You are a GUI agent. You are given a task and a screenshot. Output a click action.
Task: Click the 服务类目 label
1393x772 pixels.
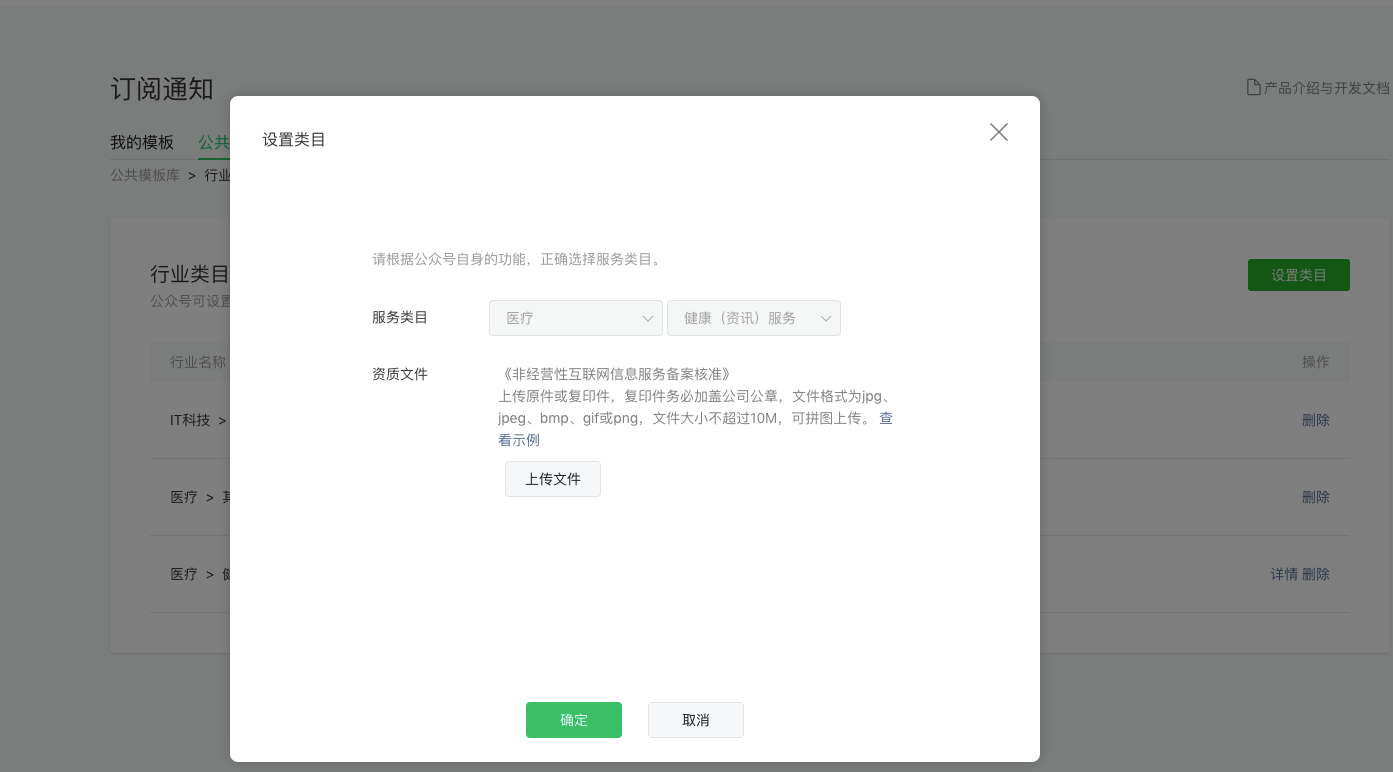[x=400, y=317]
